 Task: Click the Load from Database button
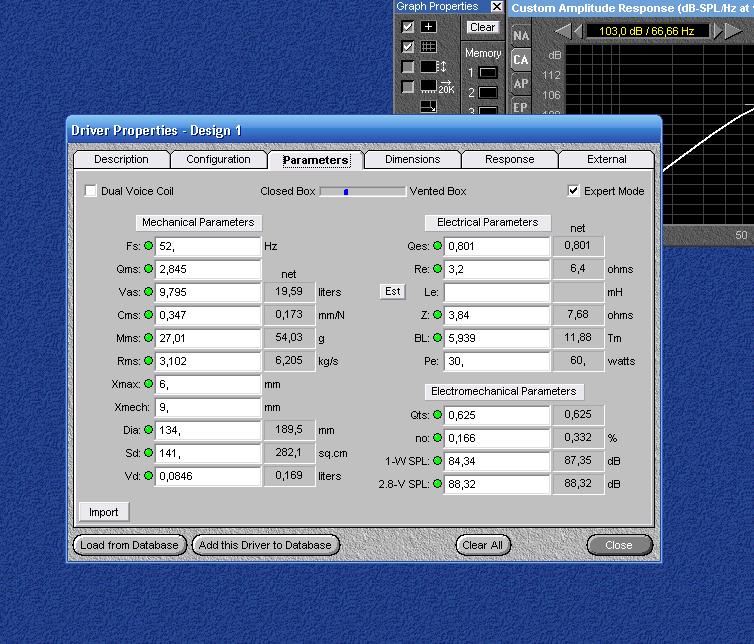coord(129,545)
